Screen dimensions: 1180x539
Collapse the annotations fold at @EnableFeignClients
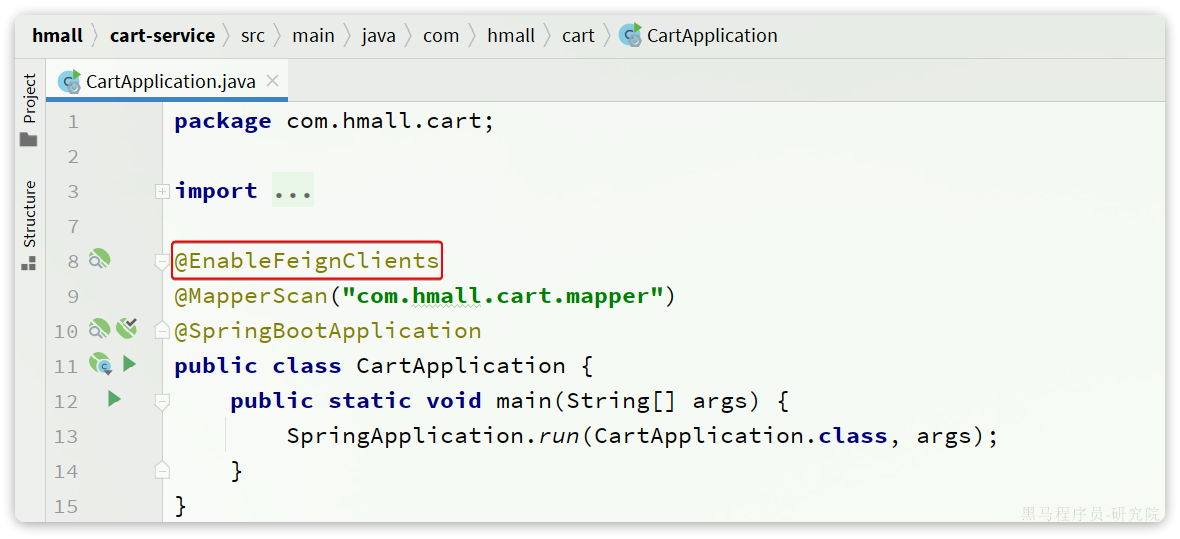point(162,261)
